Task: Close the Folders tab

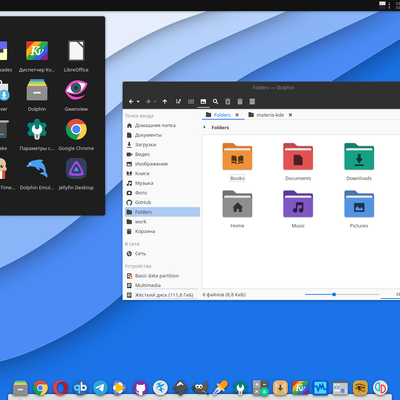Action: pyautogui.click(x=237, y=115)
